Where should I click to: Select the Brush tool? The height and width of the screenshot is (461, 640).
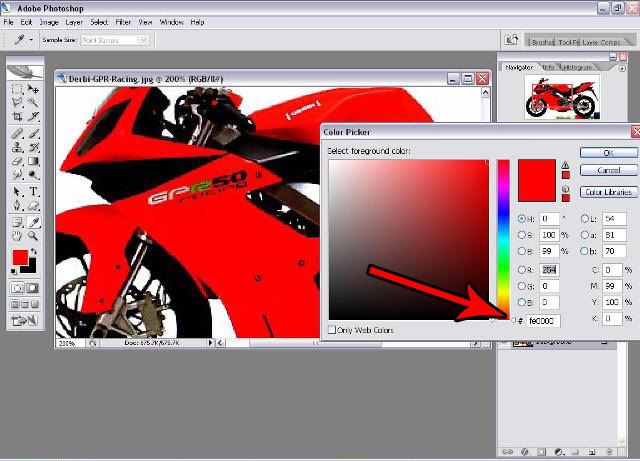tap(33, 134)
